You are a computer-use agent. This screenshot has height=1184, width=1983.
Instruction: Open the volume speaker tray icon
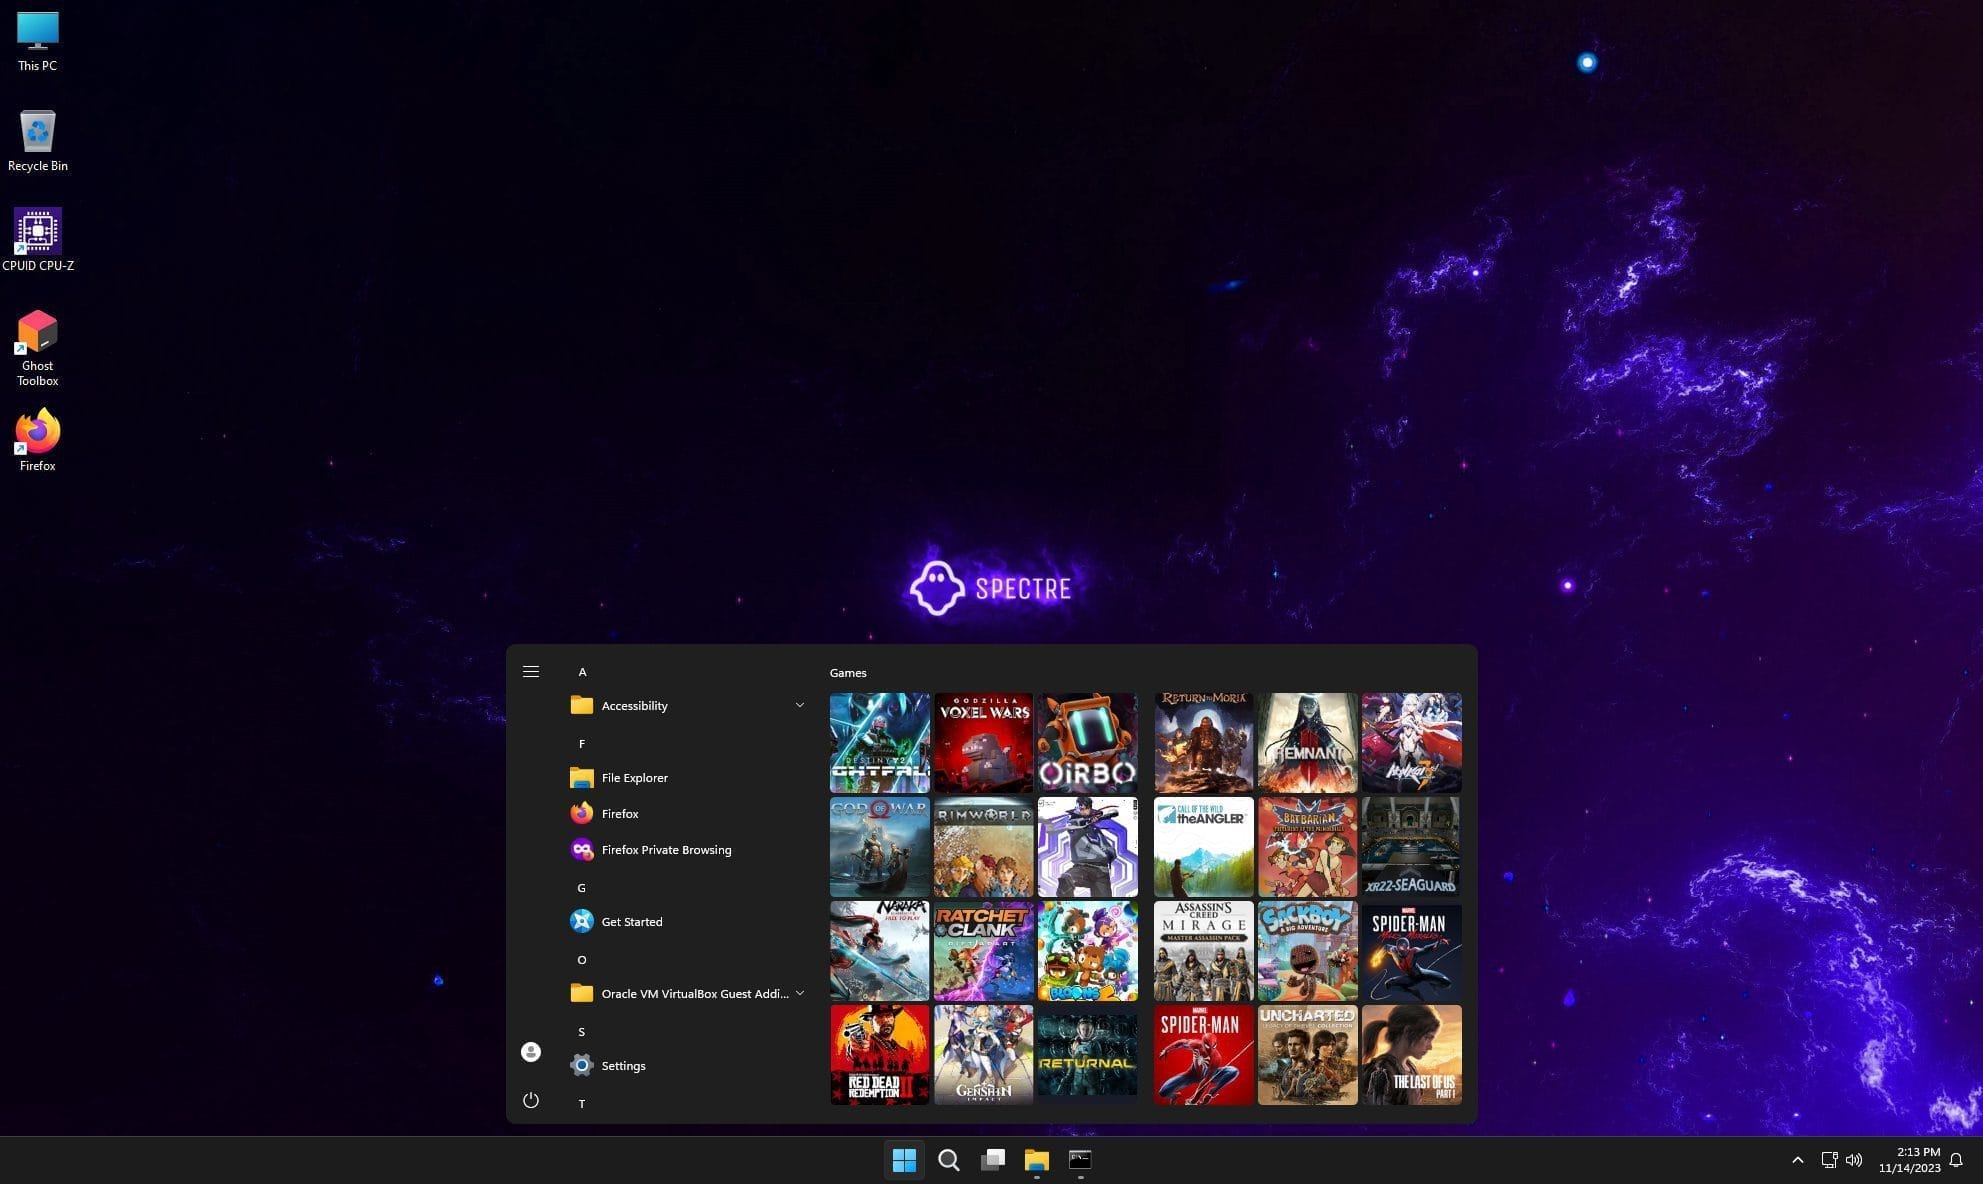click(x=1854, y=1160)
